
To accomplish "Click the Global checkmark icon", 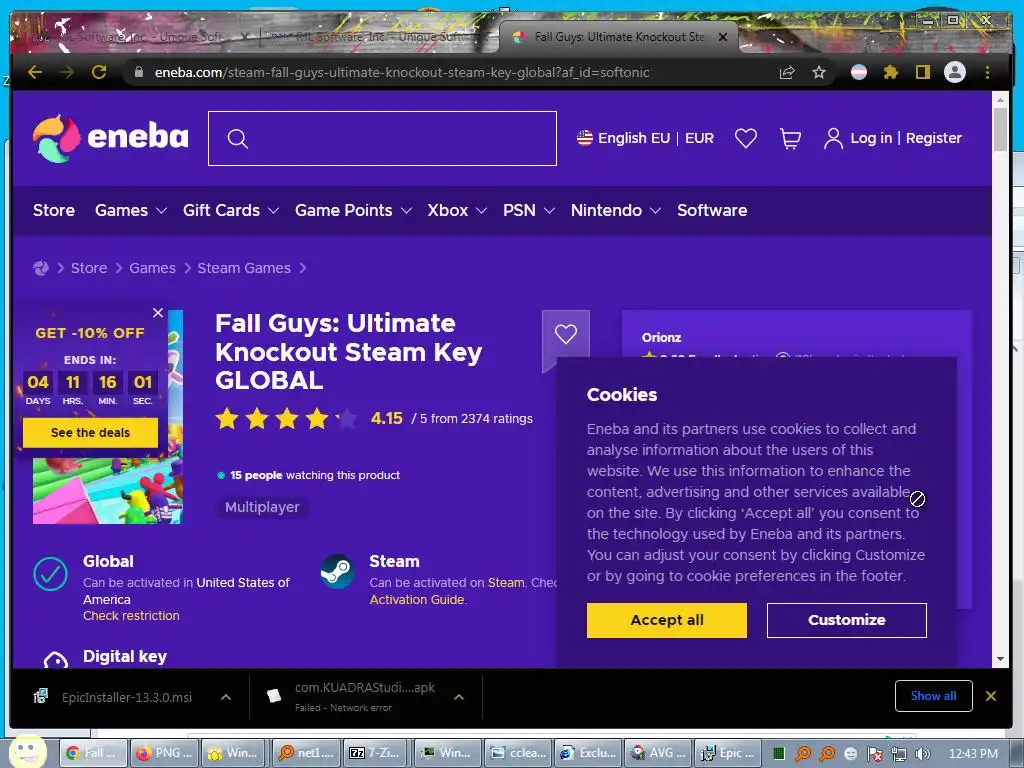I will pyautogui.click(x=50, y=574).
